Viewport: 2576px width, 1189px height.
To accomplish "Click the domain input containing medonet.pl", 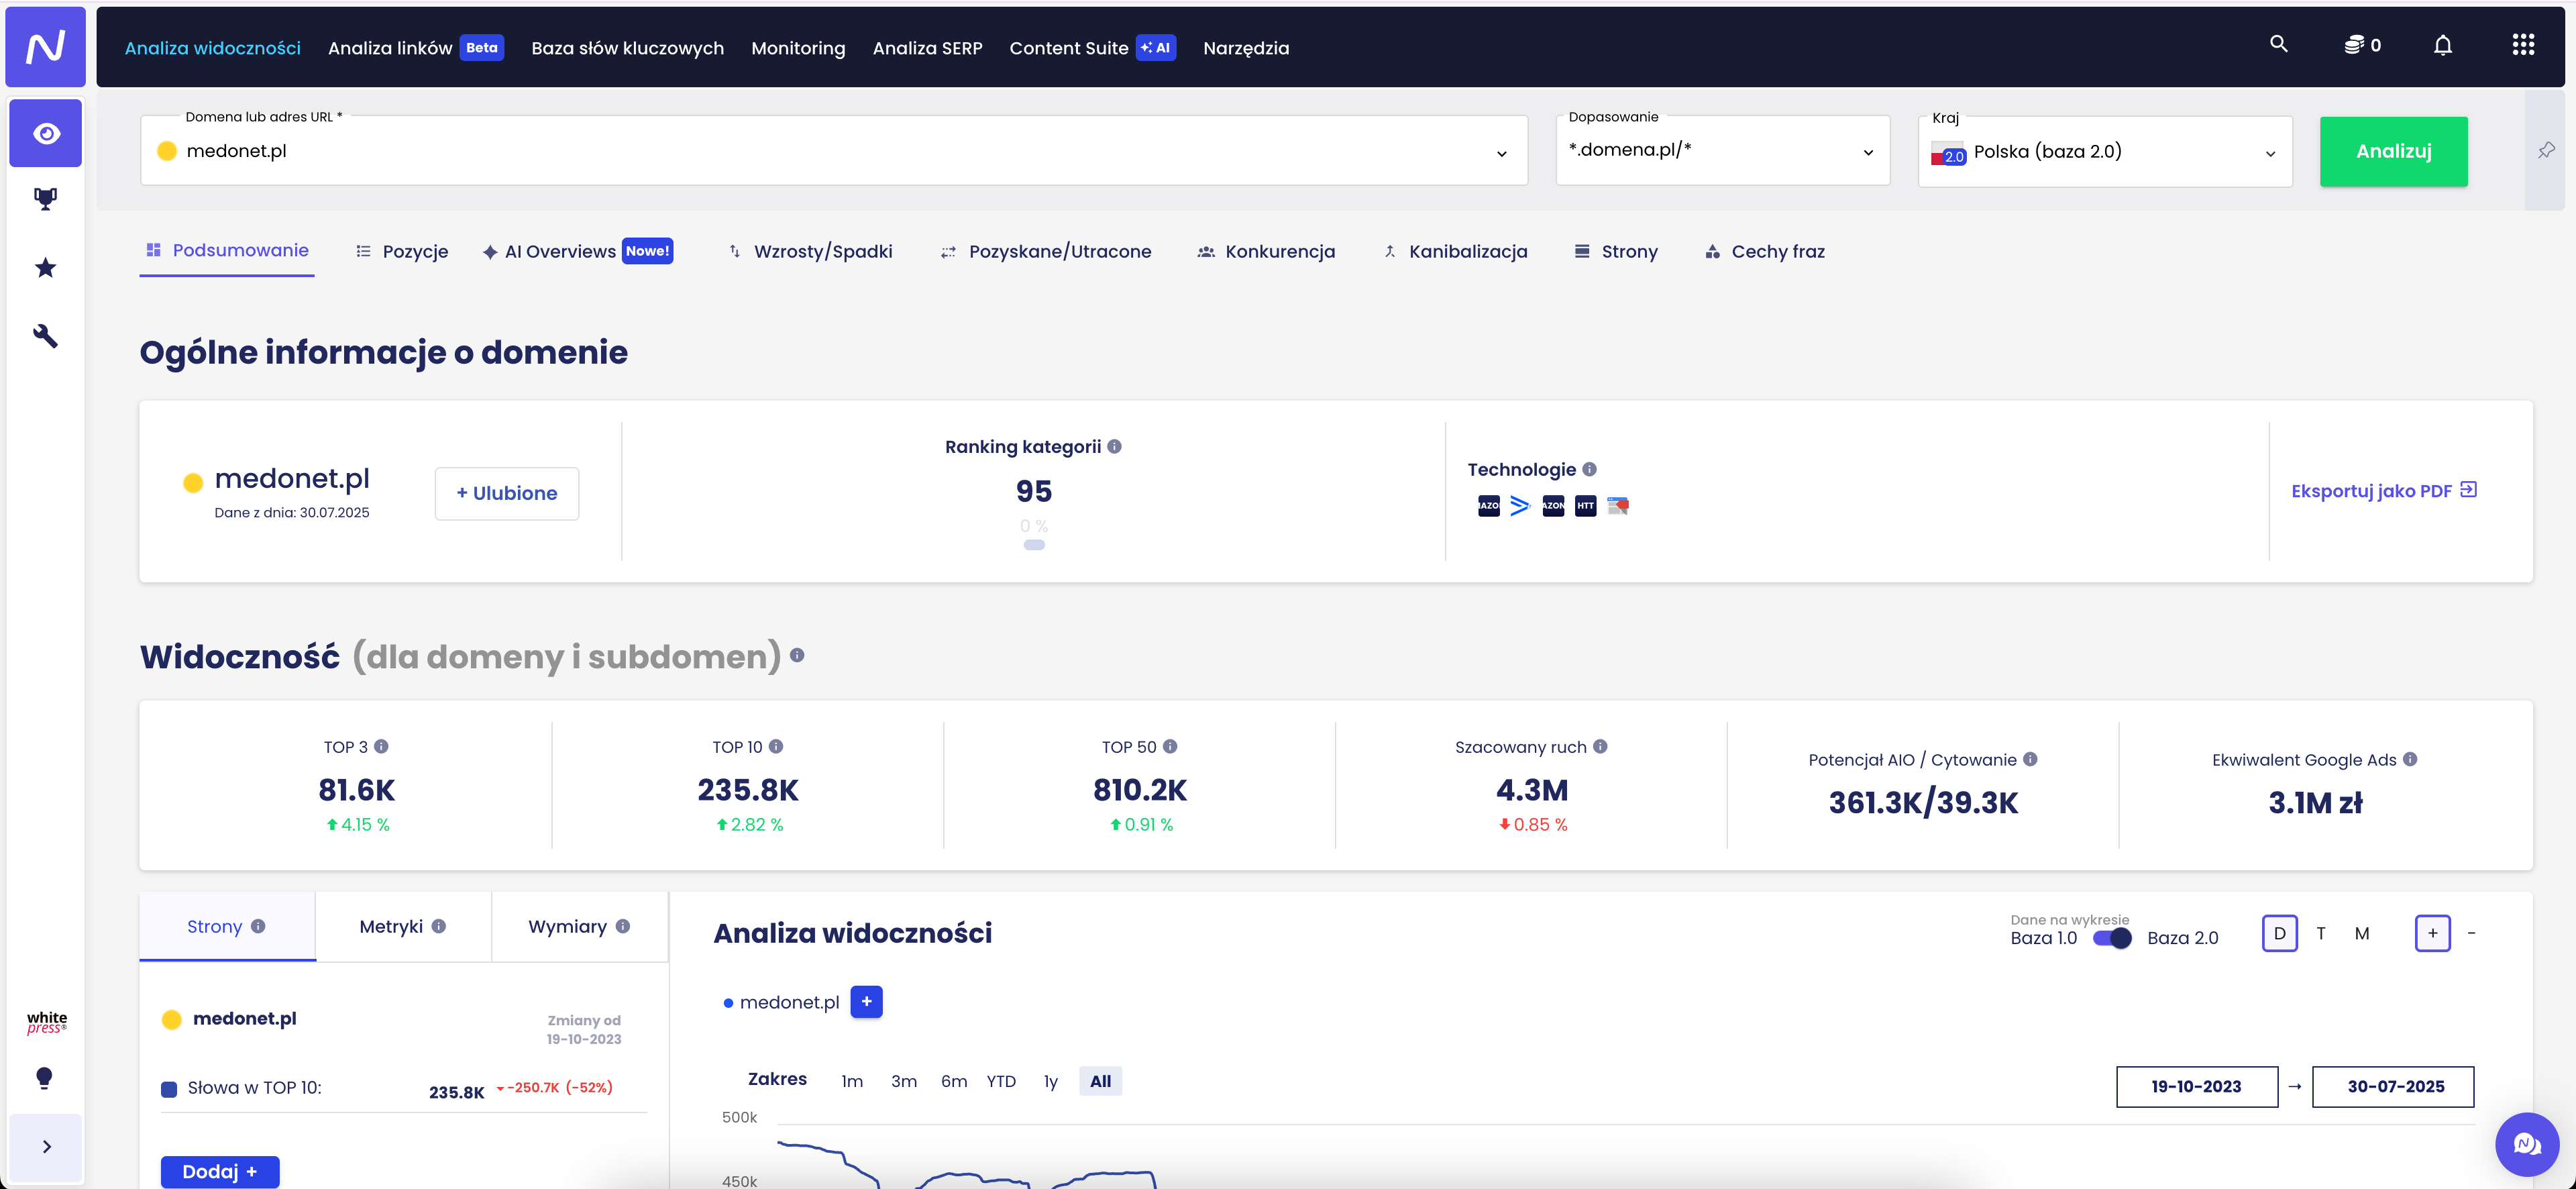I will click(x=834, y=150).
